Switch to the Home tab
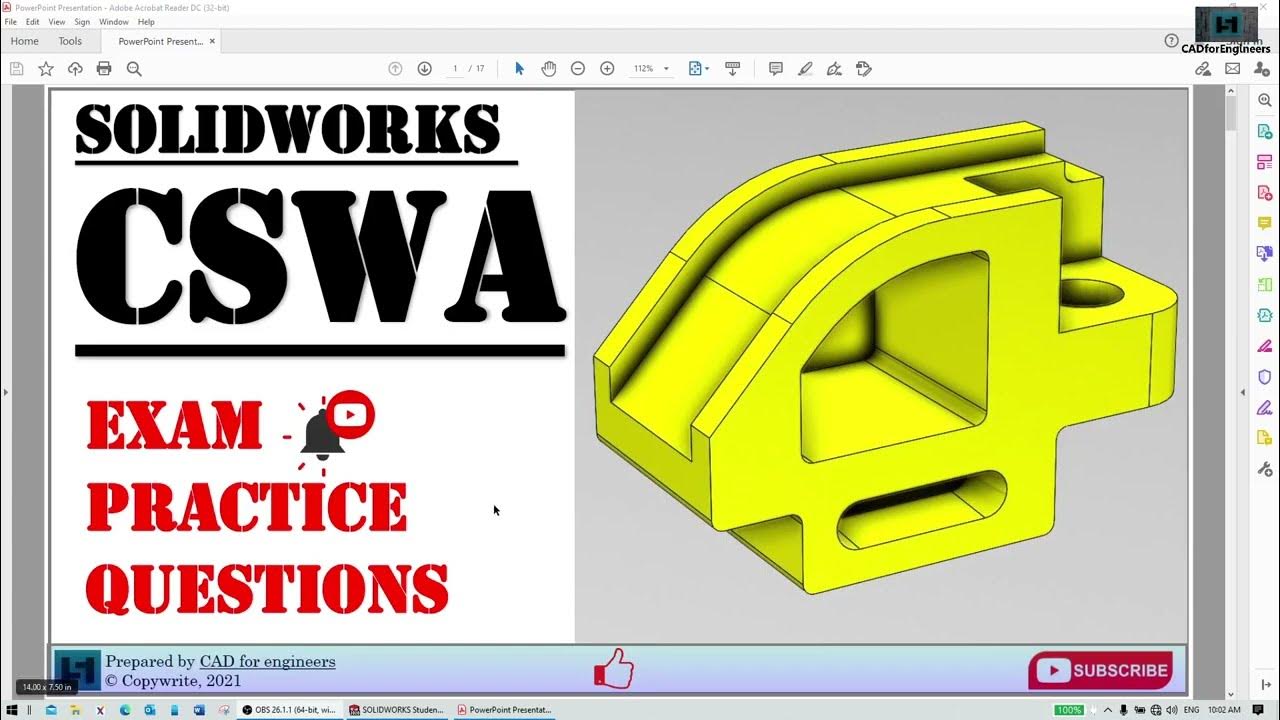Viewport: 1280px width, 720px height. (24, 41)
